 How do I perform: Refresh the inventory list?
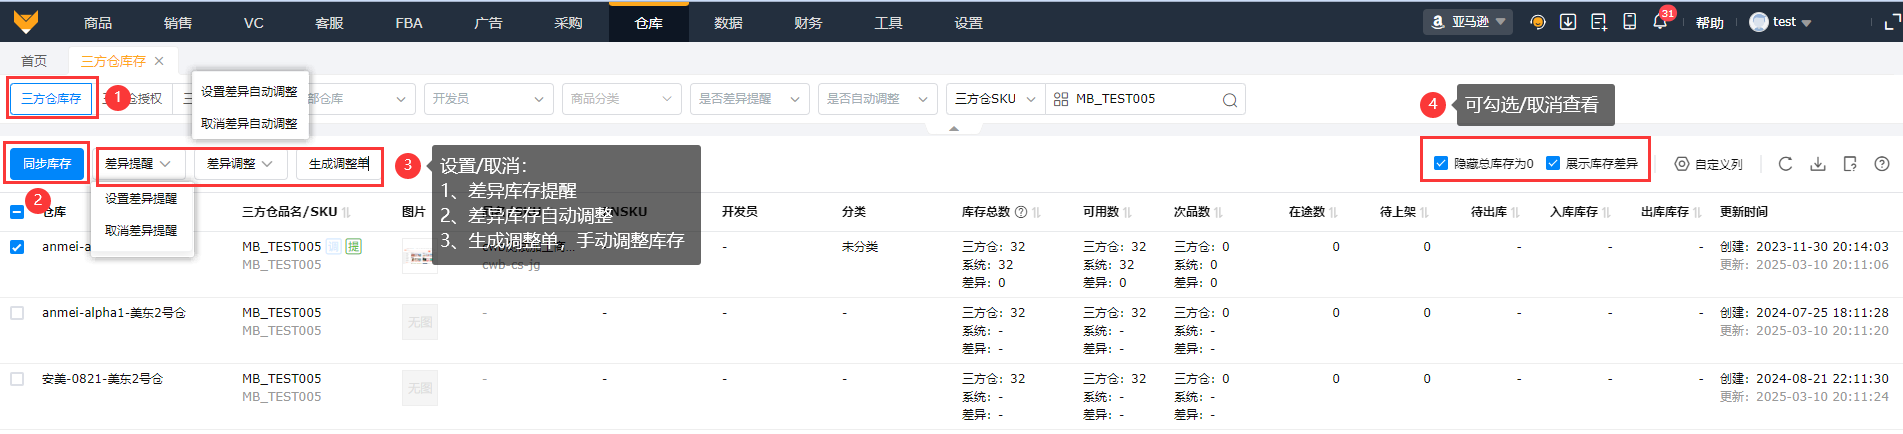click(1785, 164)
